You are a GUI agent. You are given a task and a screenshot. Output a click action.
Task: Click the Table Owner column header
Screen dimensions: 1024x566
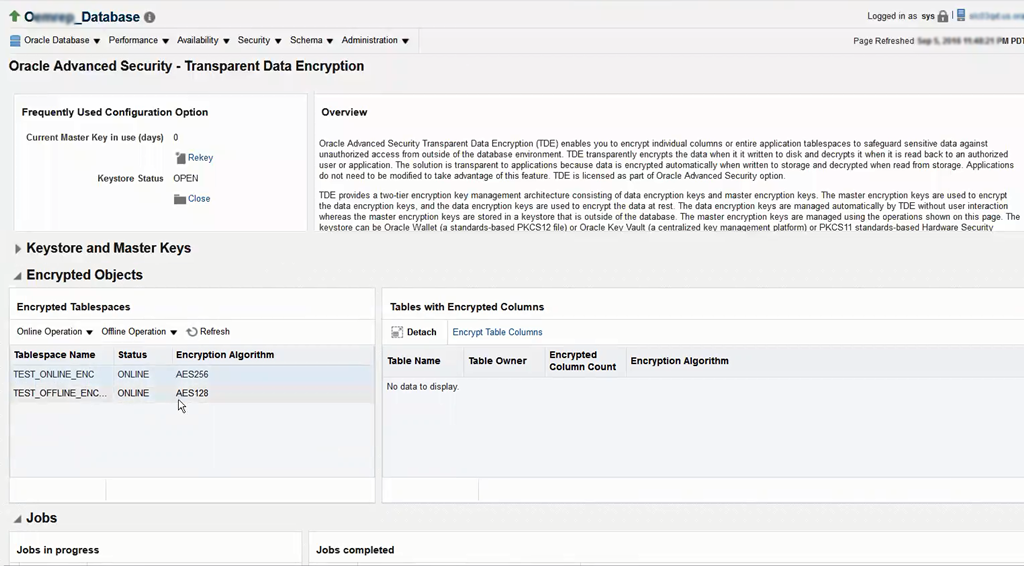click(x=498, y=360)
